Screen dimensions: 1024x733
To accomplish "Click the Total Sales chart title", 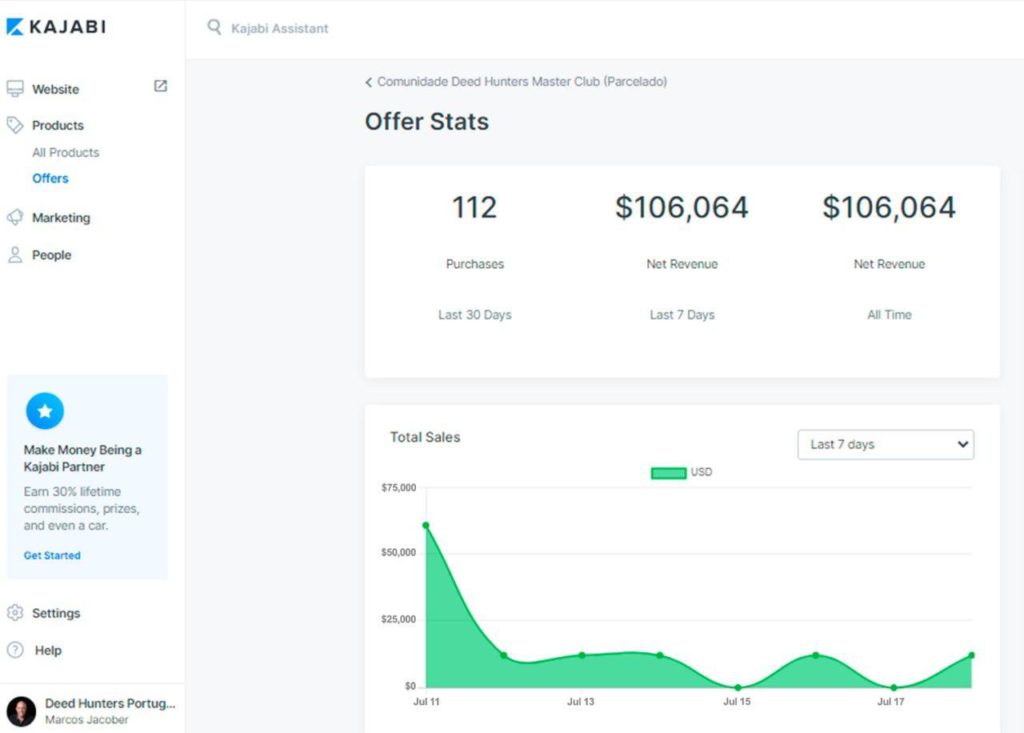I will click(x=425, y=437).
